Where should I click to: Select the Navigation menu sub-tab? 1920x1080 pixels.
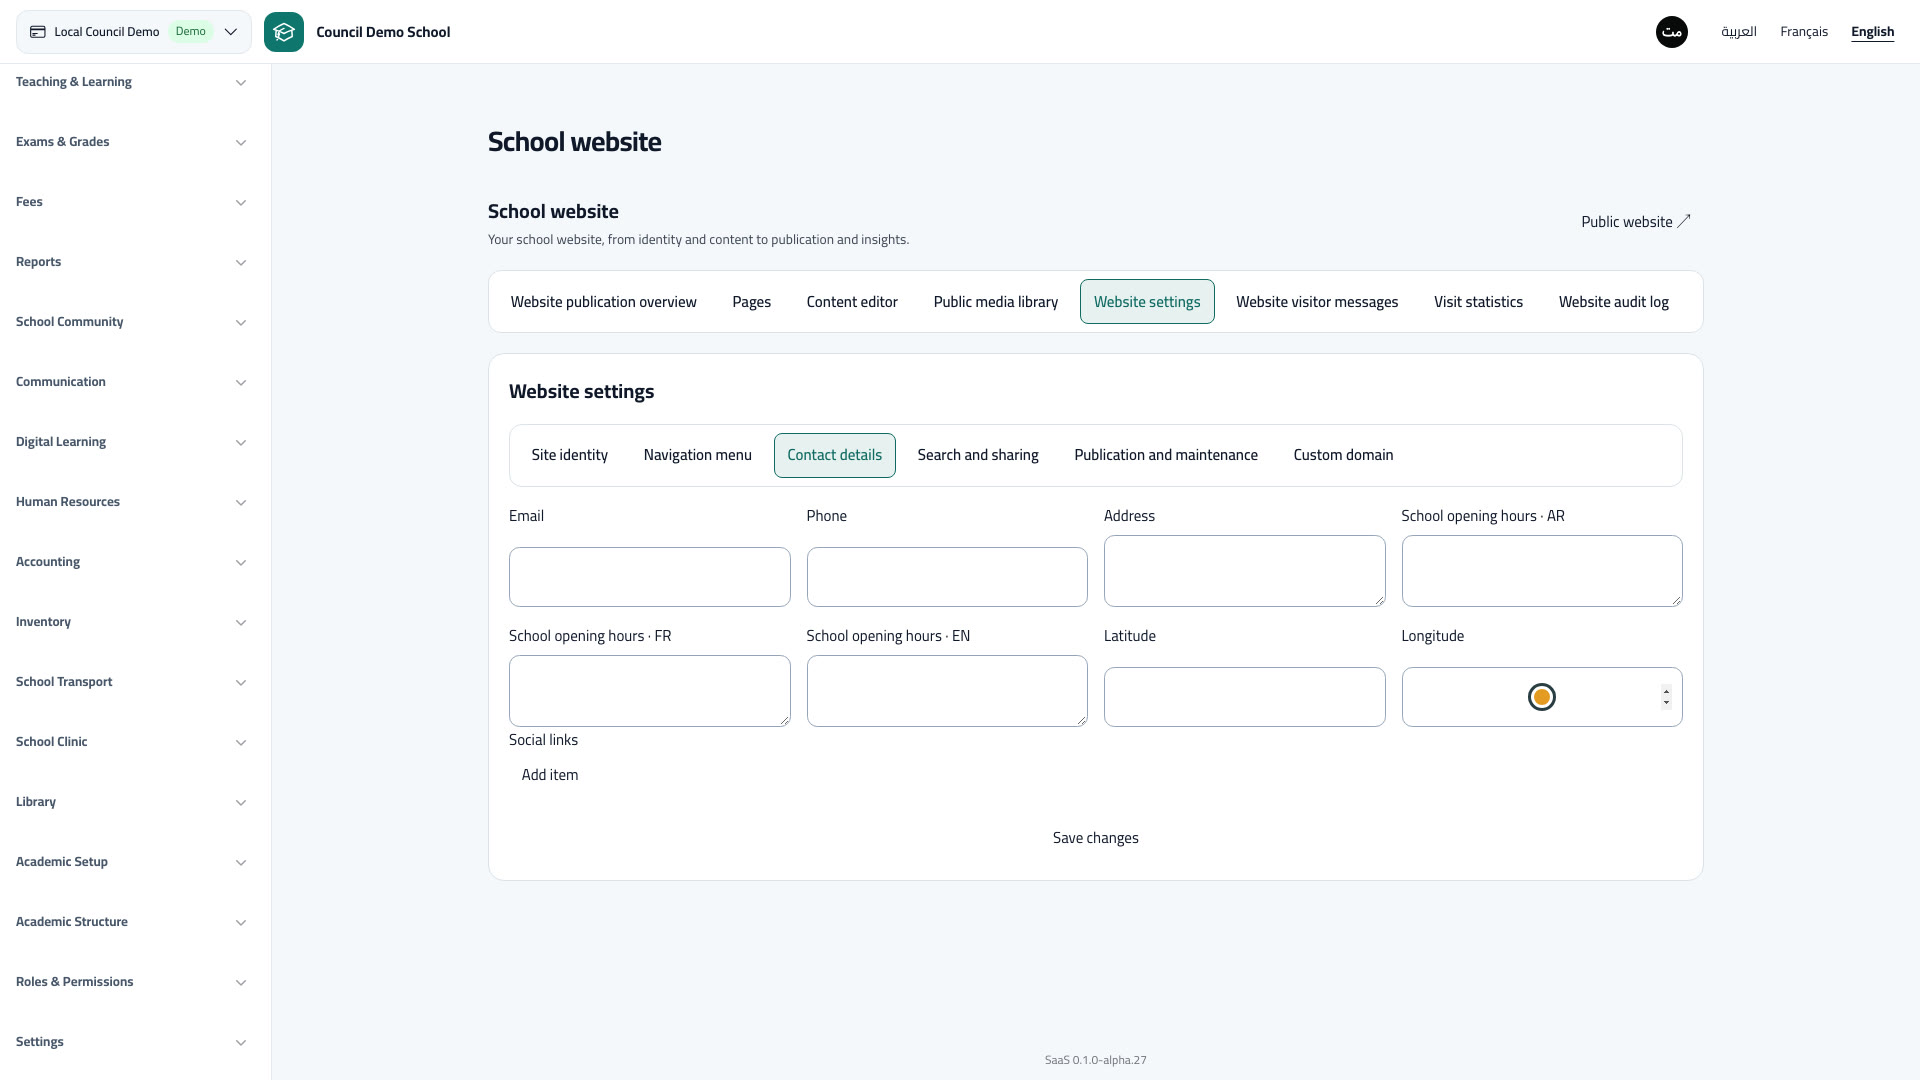point(697,455)
